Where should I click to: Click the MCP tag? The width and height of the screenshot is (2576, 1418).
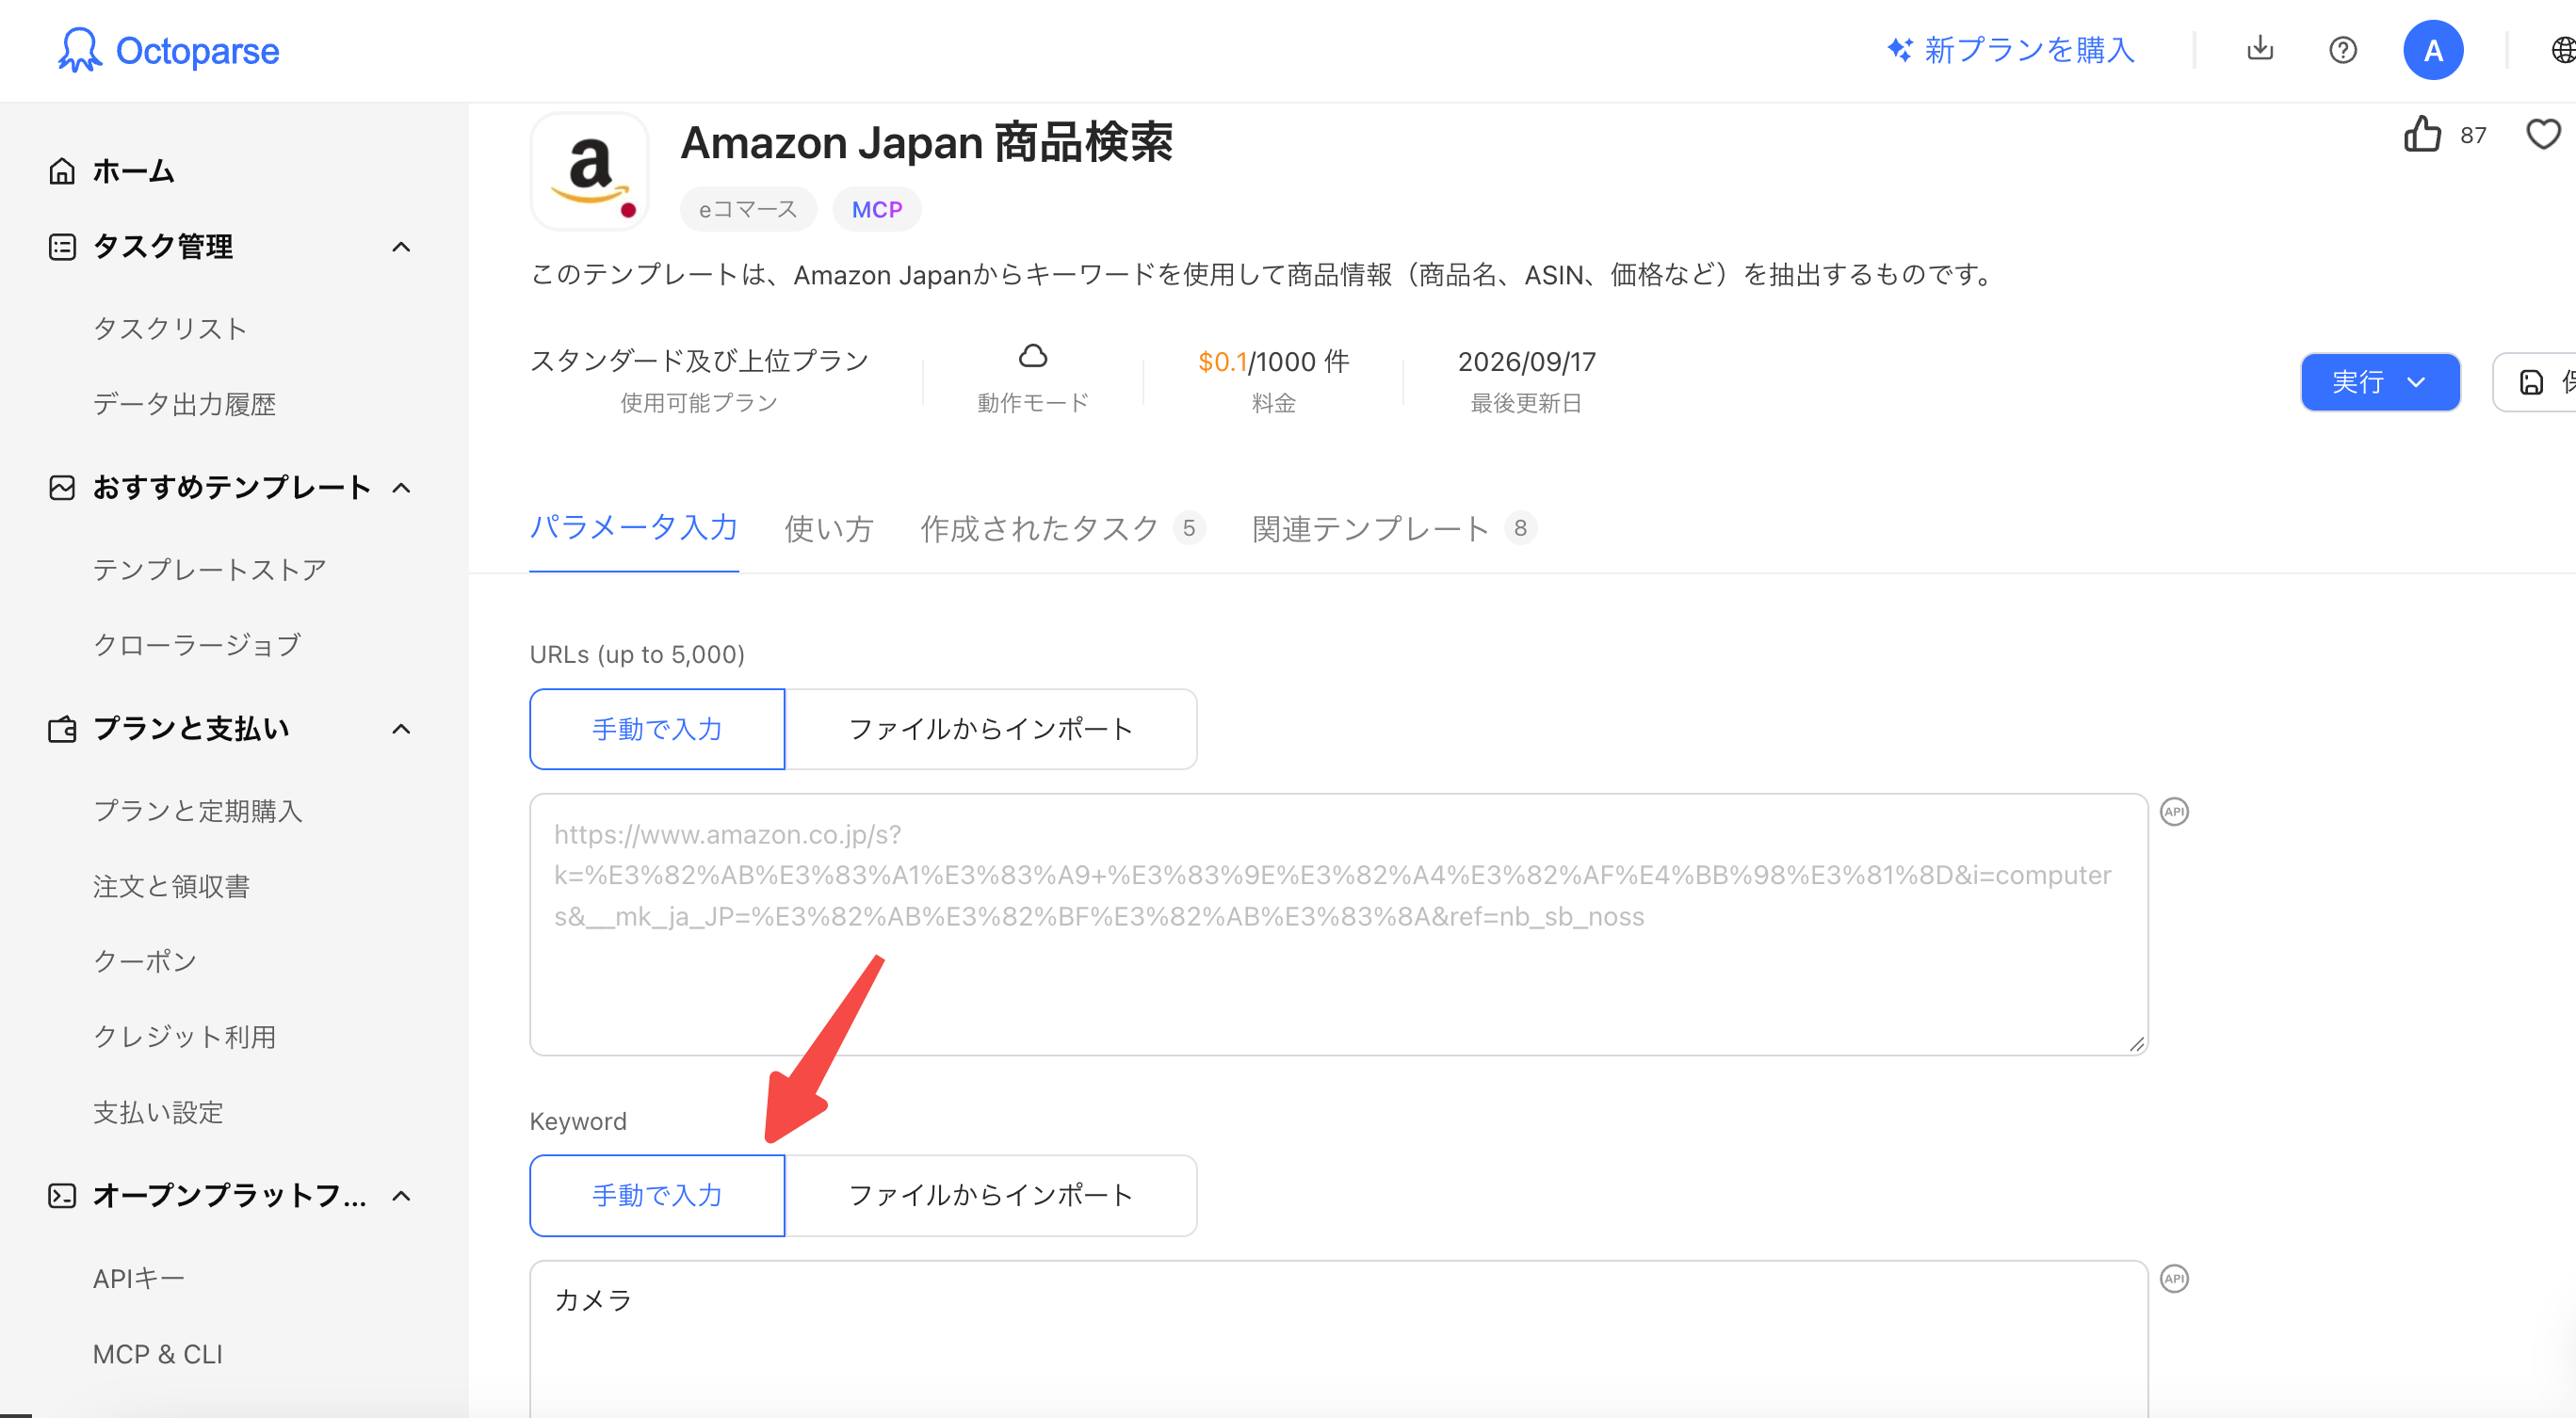point(877,209)
